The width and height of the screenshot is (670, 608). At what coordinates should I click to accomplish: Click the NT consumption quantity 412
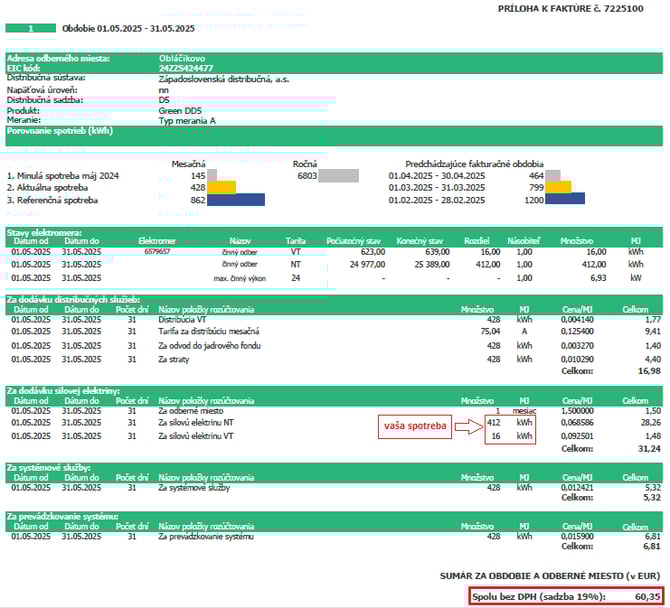[494, 423]
